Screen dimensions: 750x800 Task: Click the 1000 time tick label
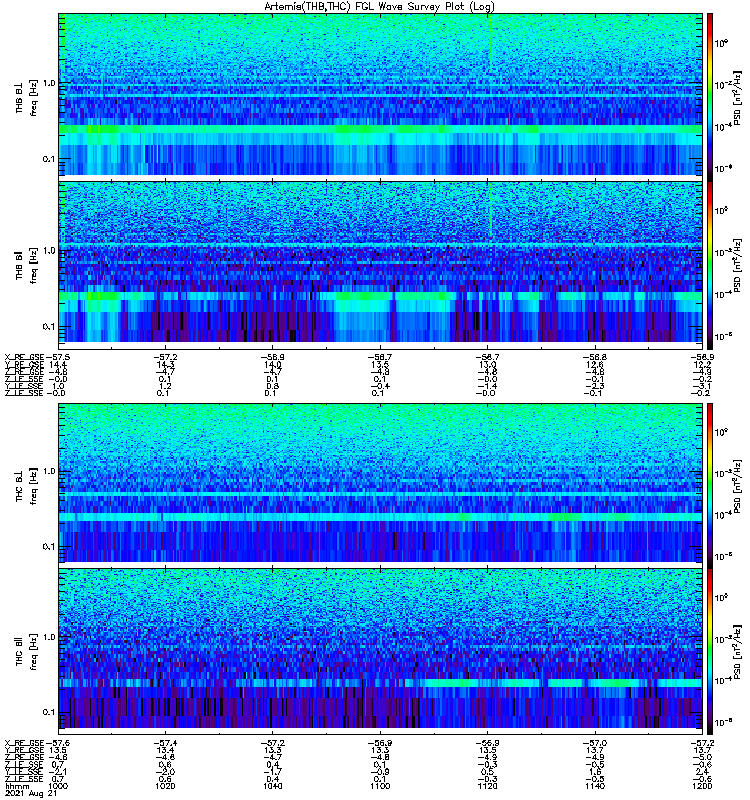tap(58, 786)
